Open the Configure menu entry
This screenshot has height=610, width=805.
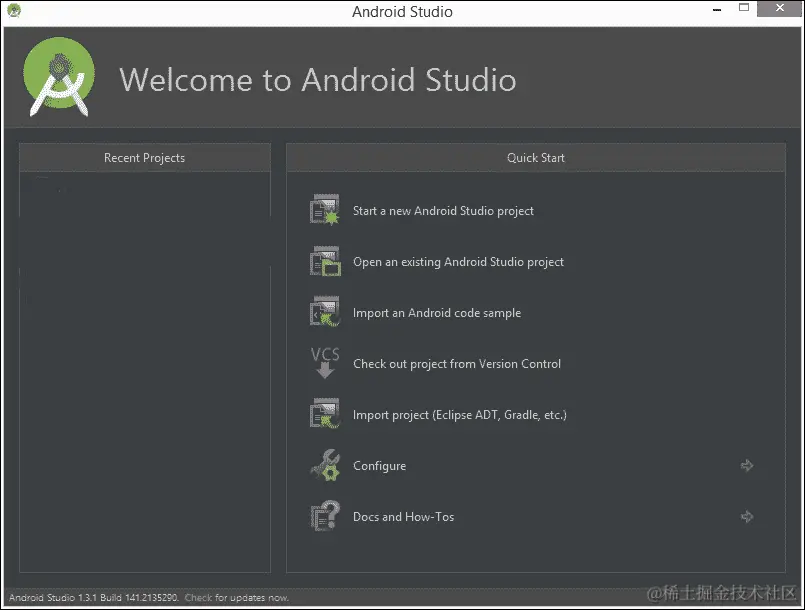379,466
